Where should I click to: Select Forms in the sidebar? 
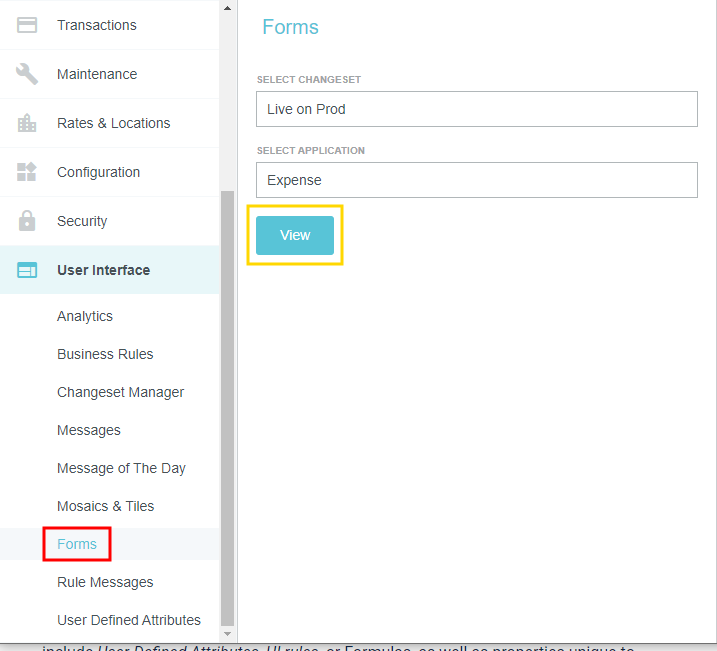click(x=77, y=544)
